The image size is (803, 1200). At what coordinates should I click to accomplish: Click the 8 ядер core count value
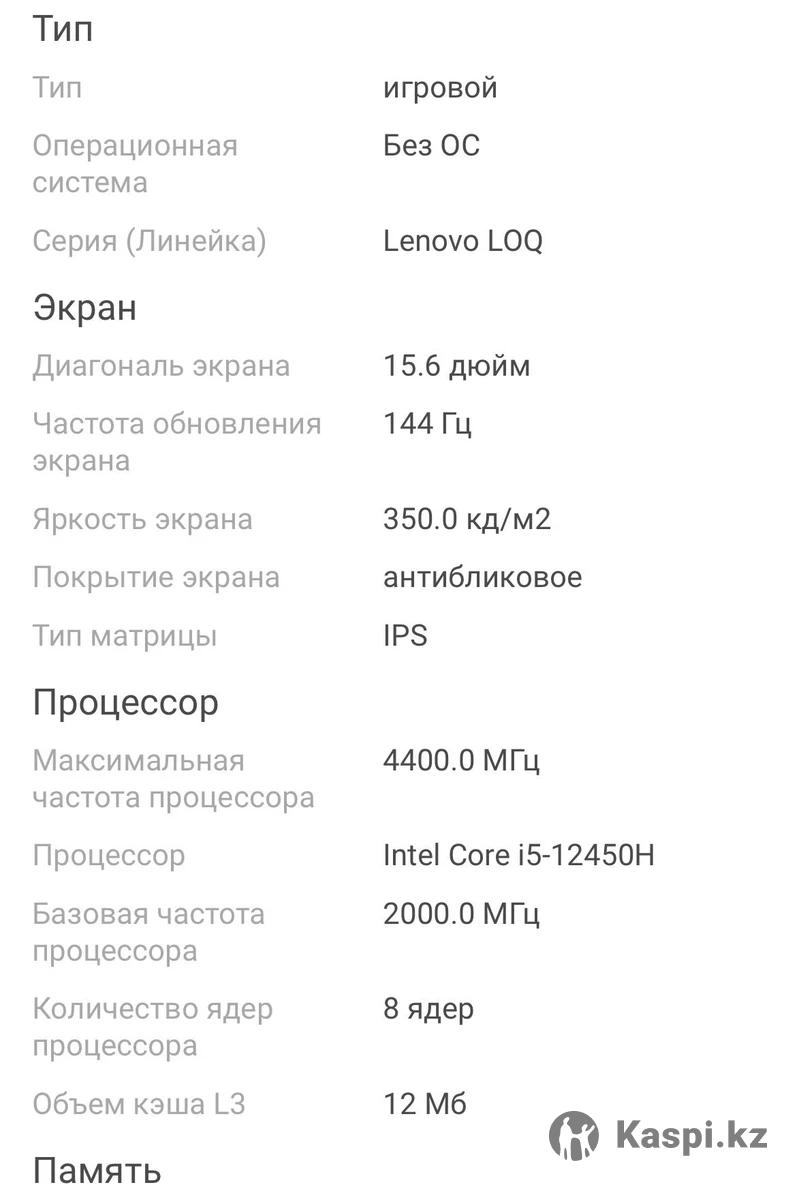click(429, 1010)
